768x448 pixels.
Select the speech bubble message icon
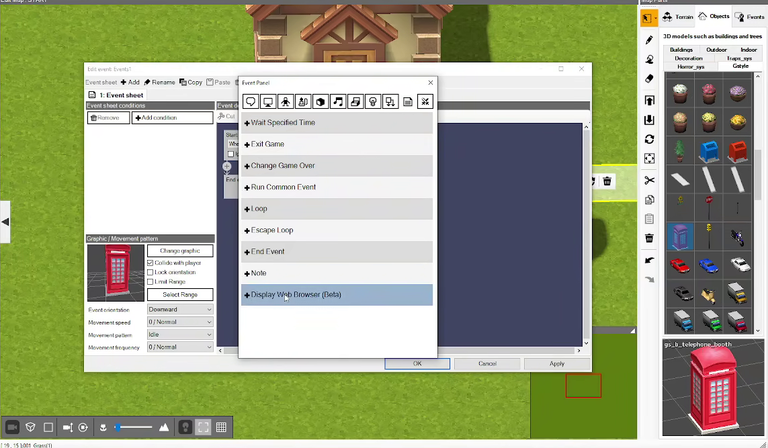[250, 101]
